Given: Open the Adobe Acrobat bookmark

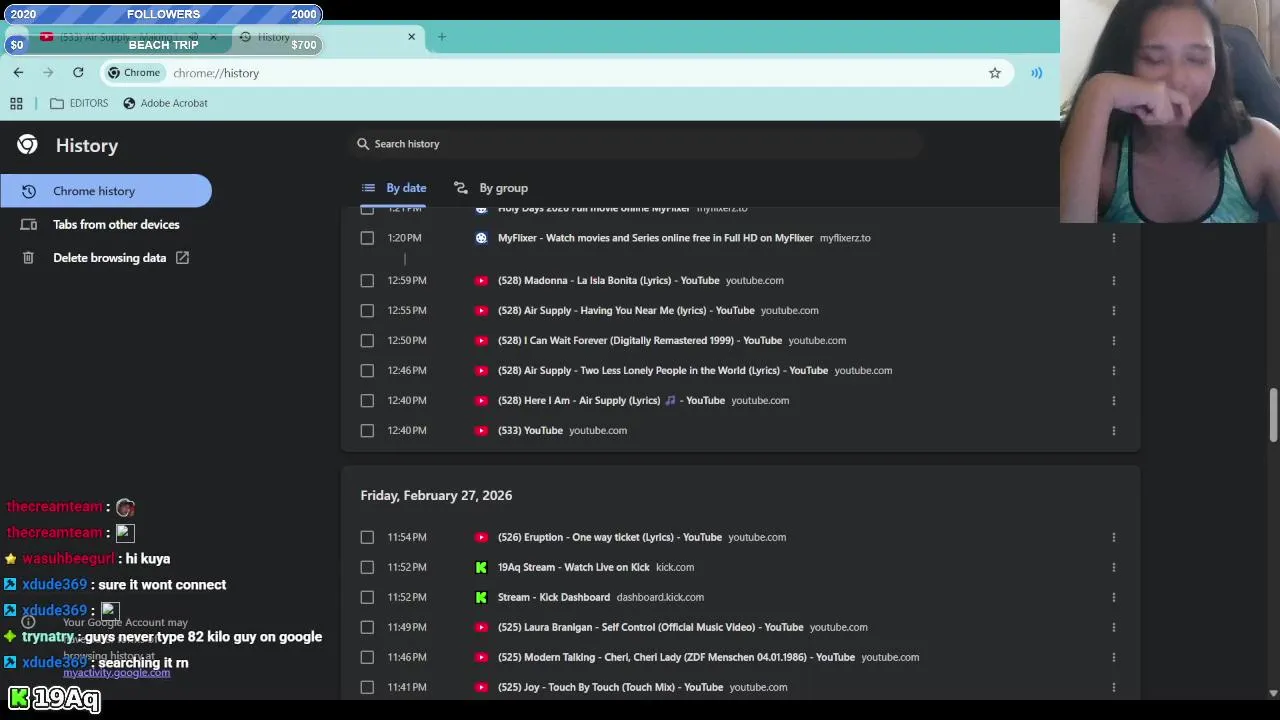Looking at the screenshot, I should click(x=165, y=103).
